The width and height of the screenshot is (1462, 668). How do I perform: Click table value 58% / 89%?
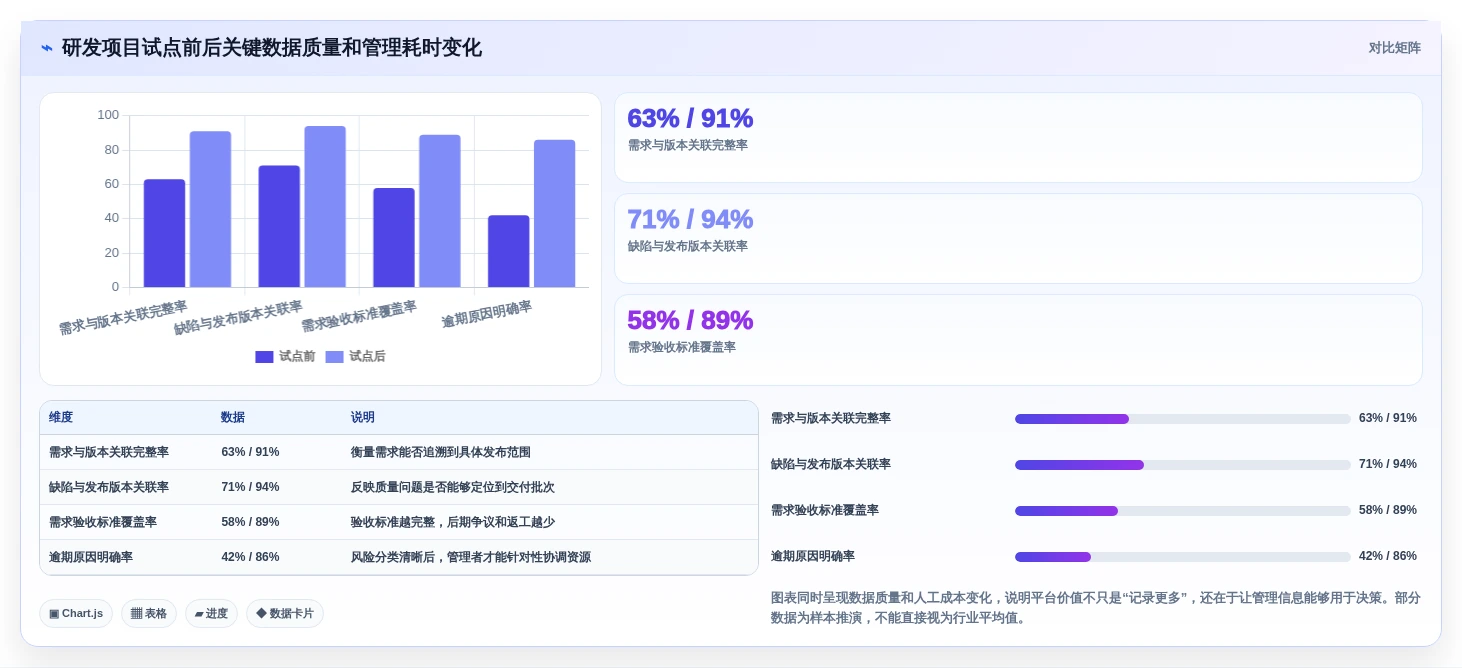point(250,522)
